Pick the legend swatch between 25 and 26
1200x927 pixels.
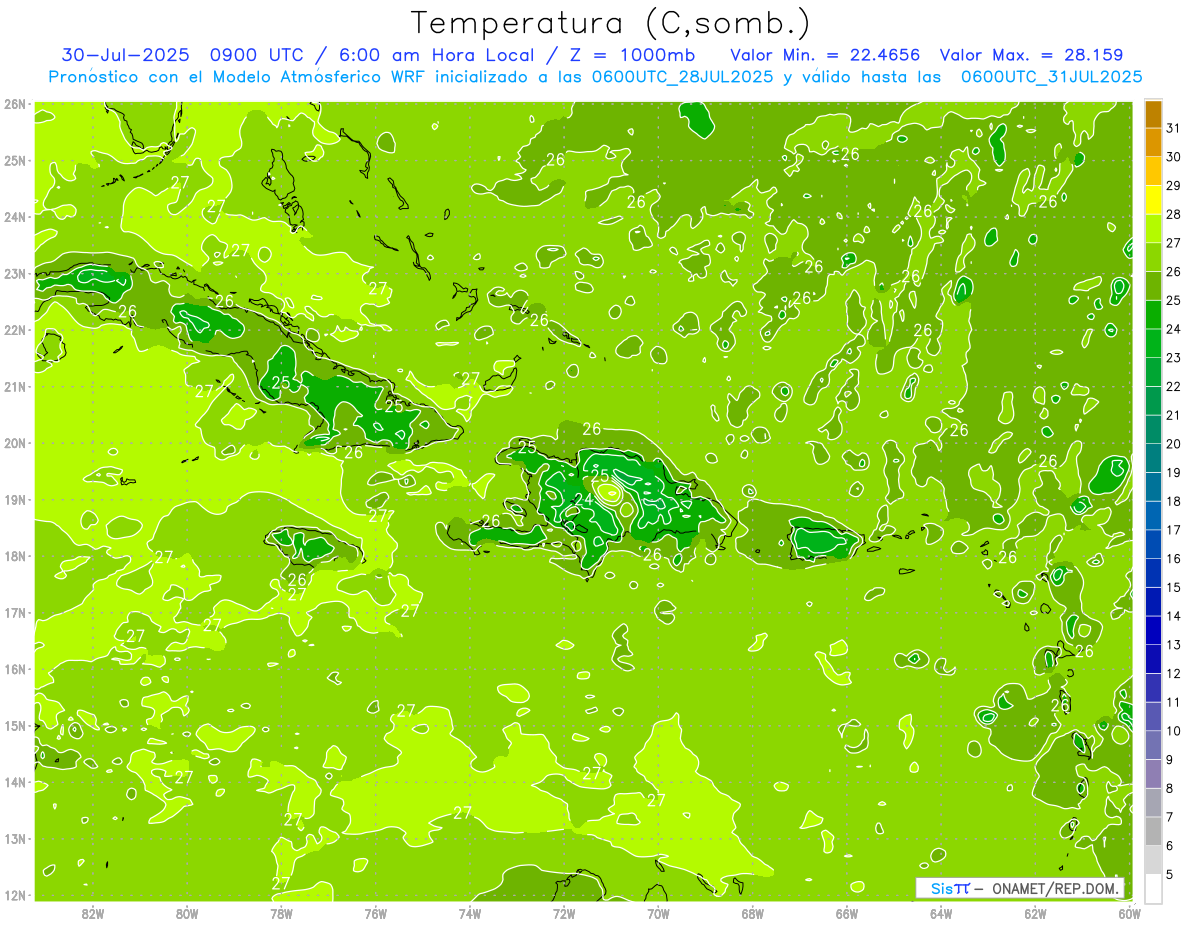tap(1153, 286)
